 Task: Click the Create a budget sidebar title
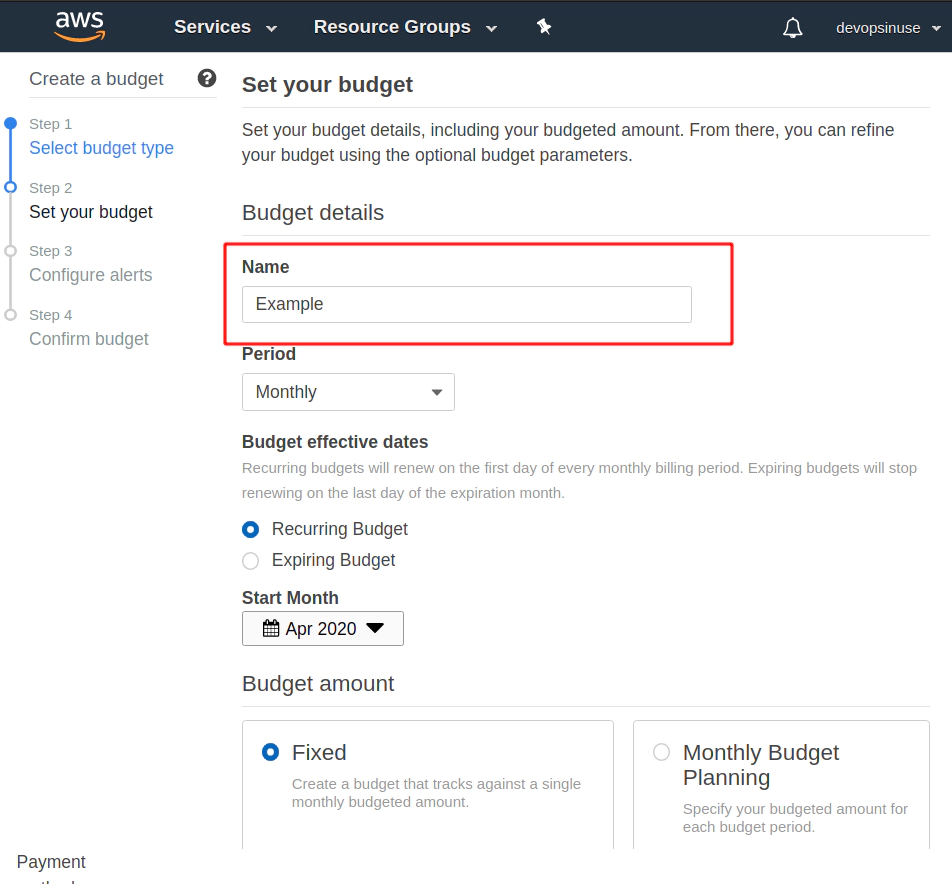click(96, 79)
